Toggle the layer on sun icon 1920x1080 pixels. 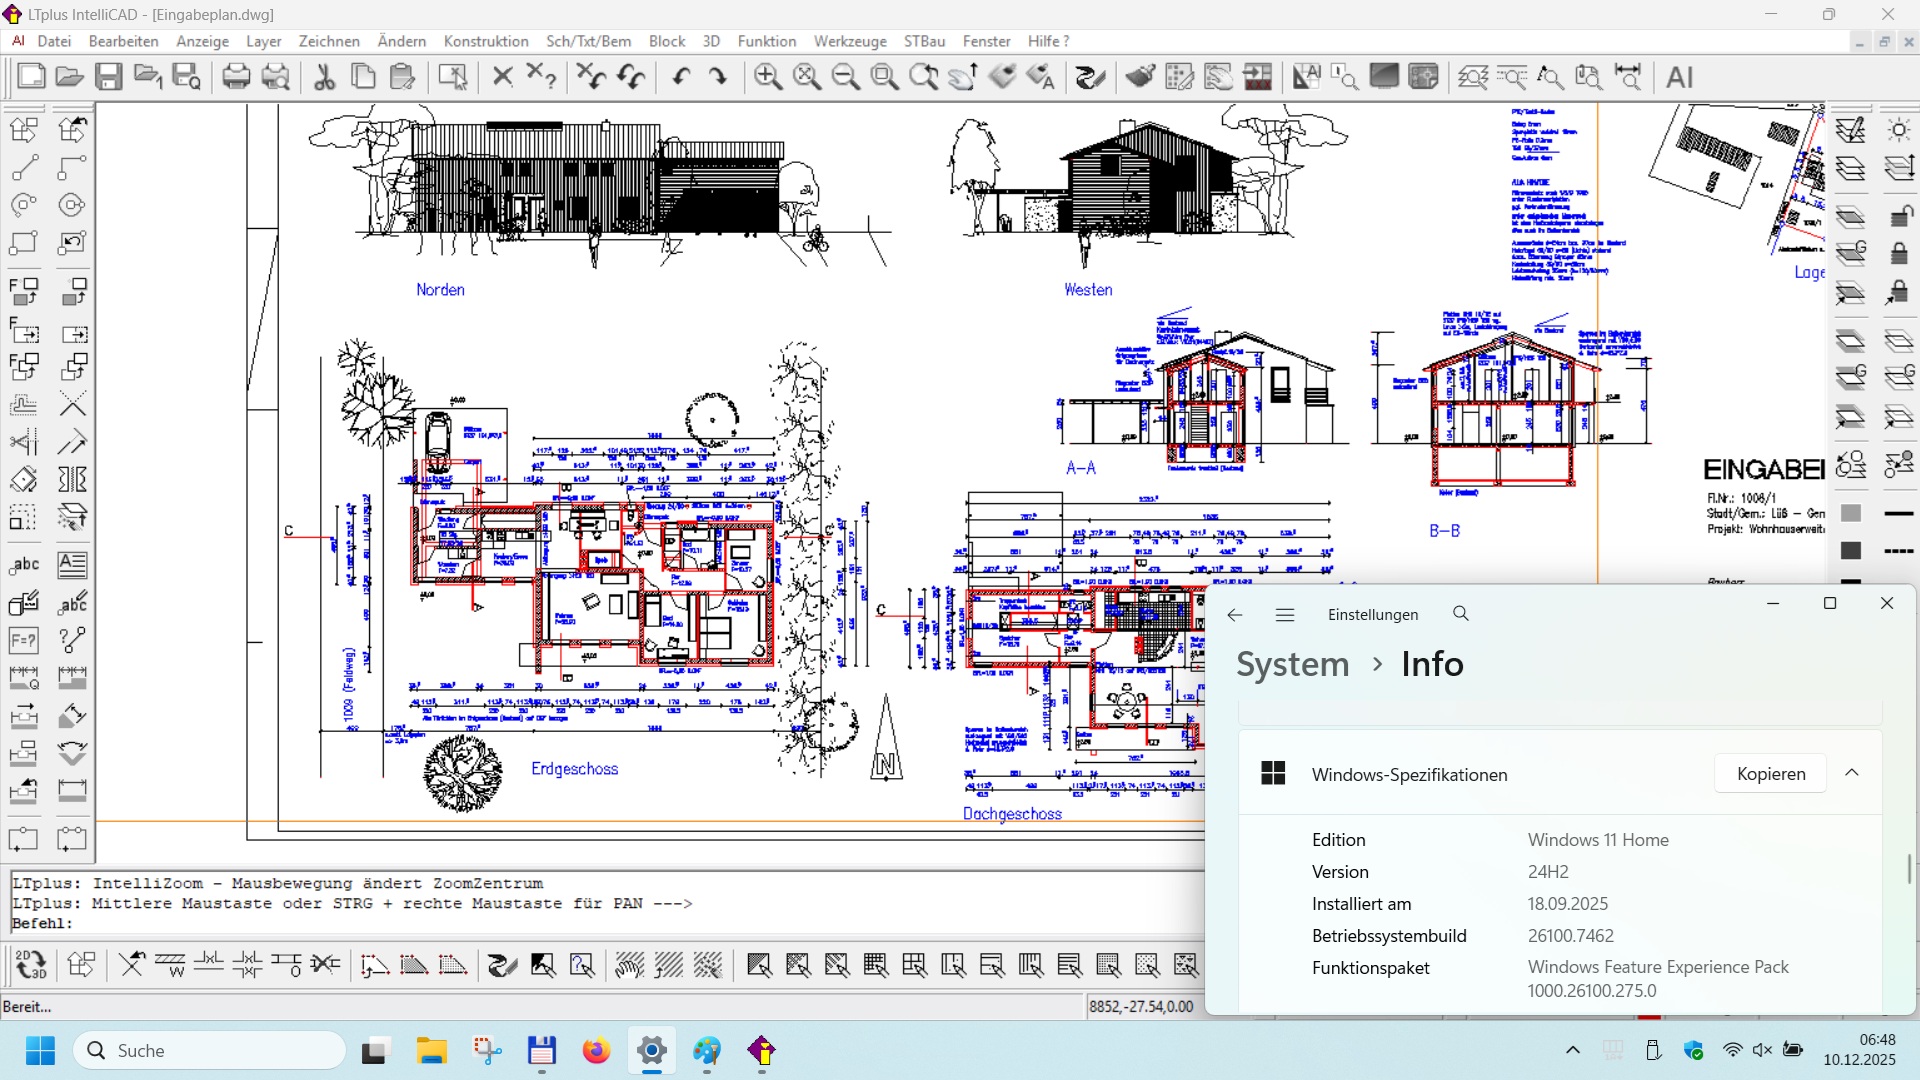pyautogui.click(x=1899, y=130)
